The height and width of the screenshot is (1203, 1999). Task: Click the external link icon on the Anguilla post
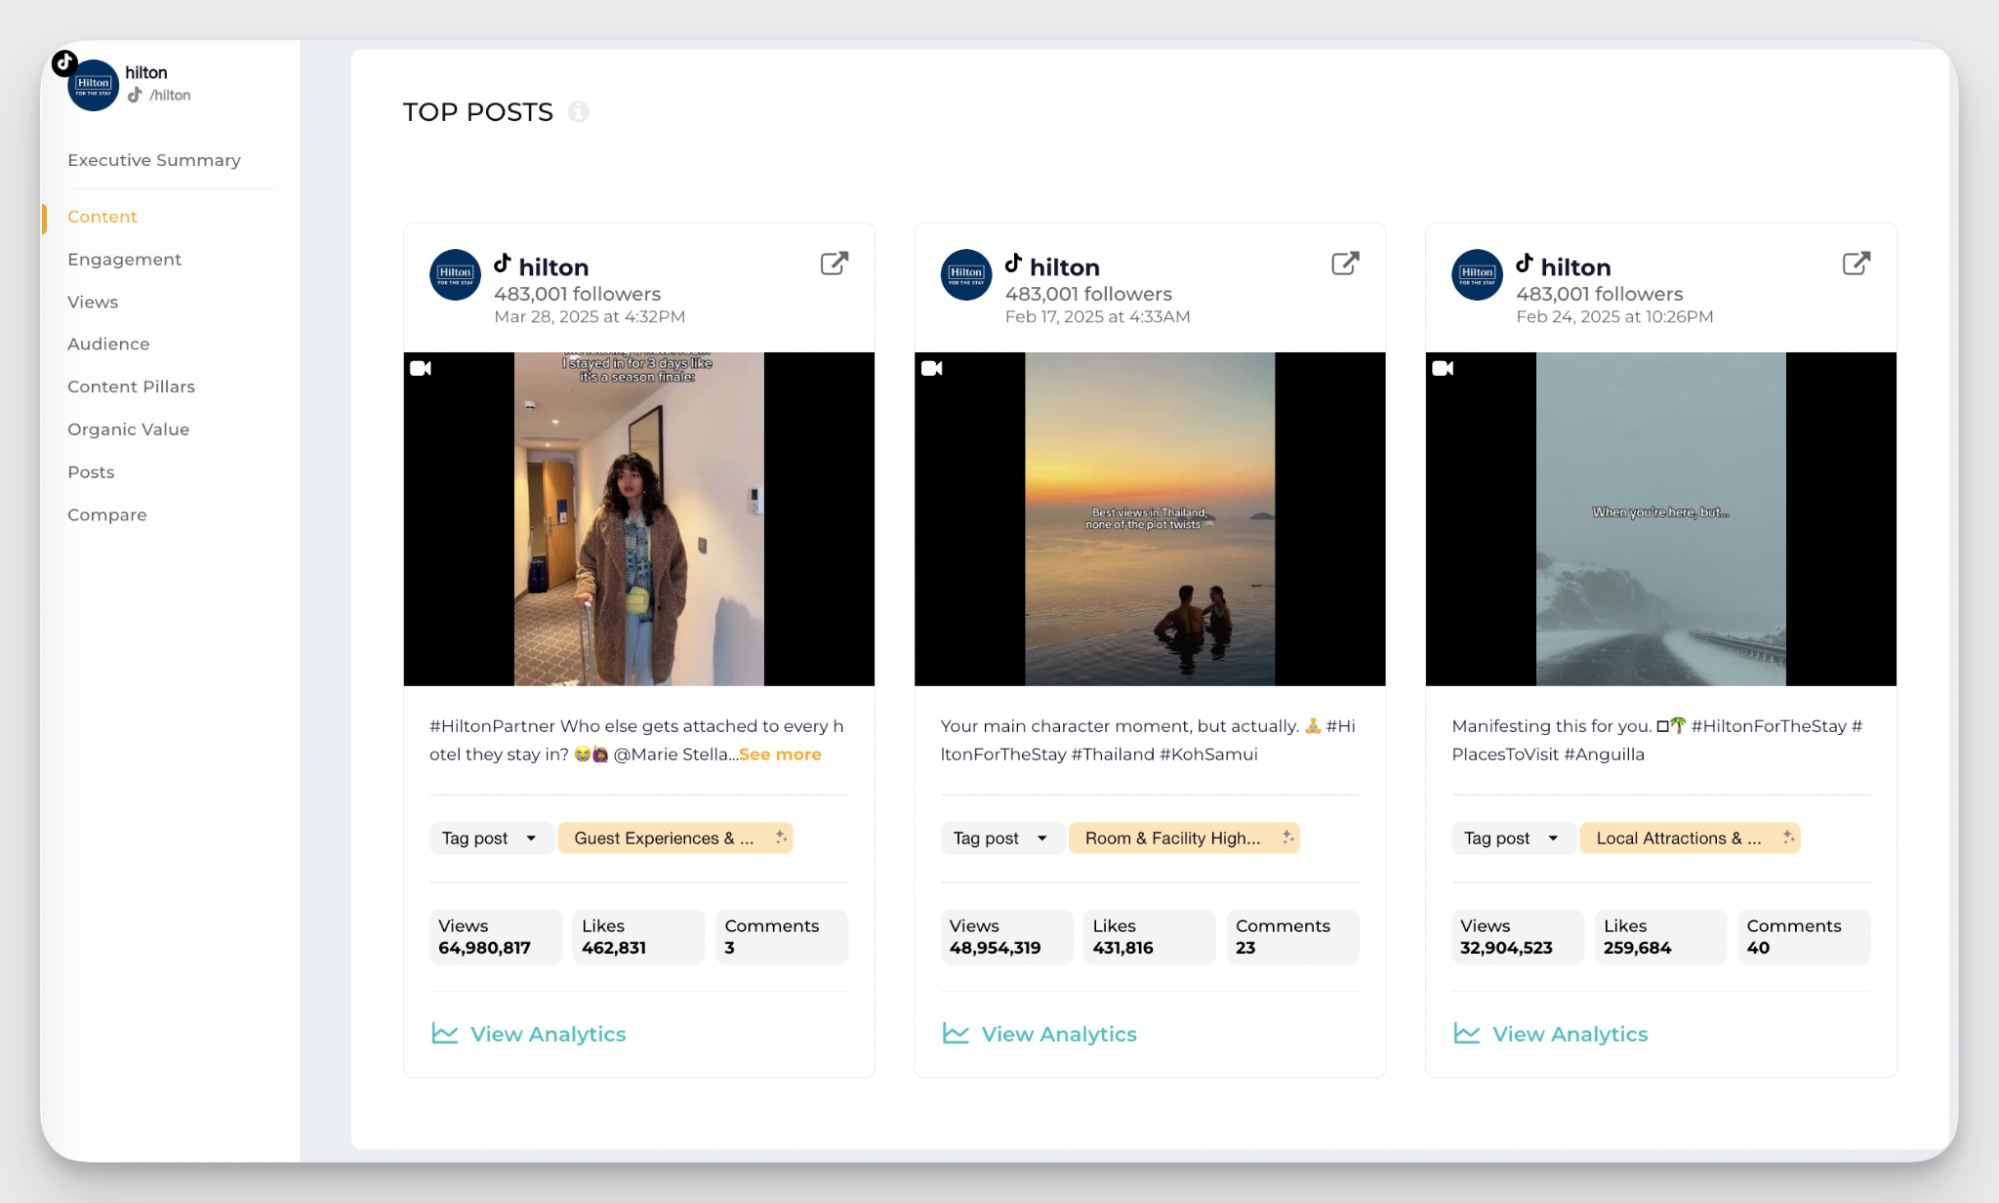pos(1856,263)
